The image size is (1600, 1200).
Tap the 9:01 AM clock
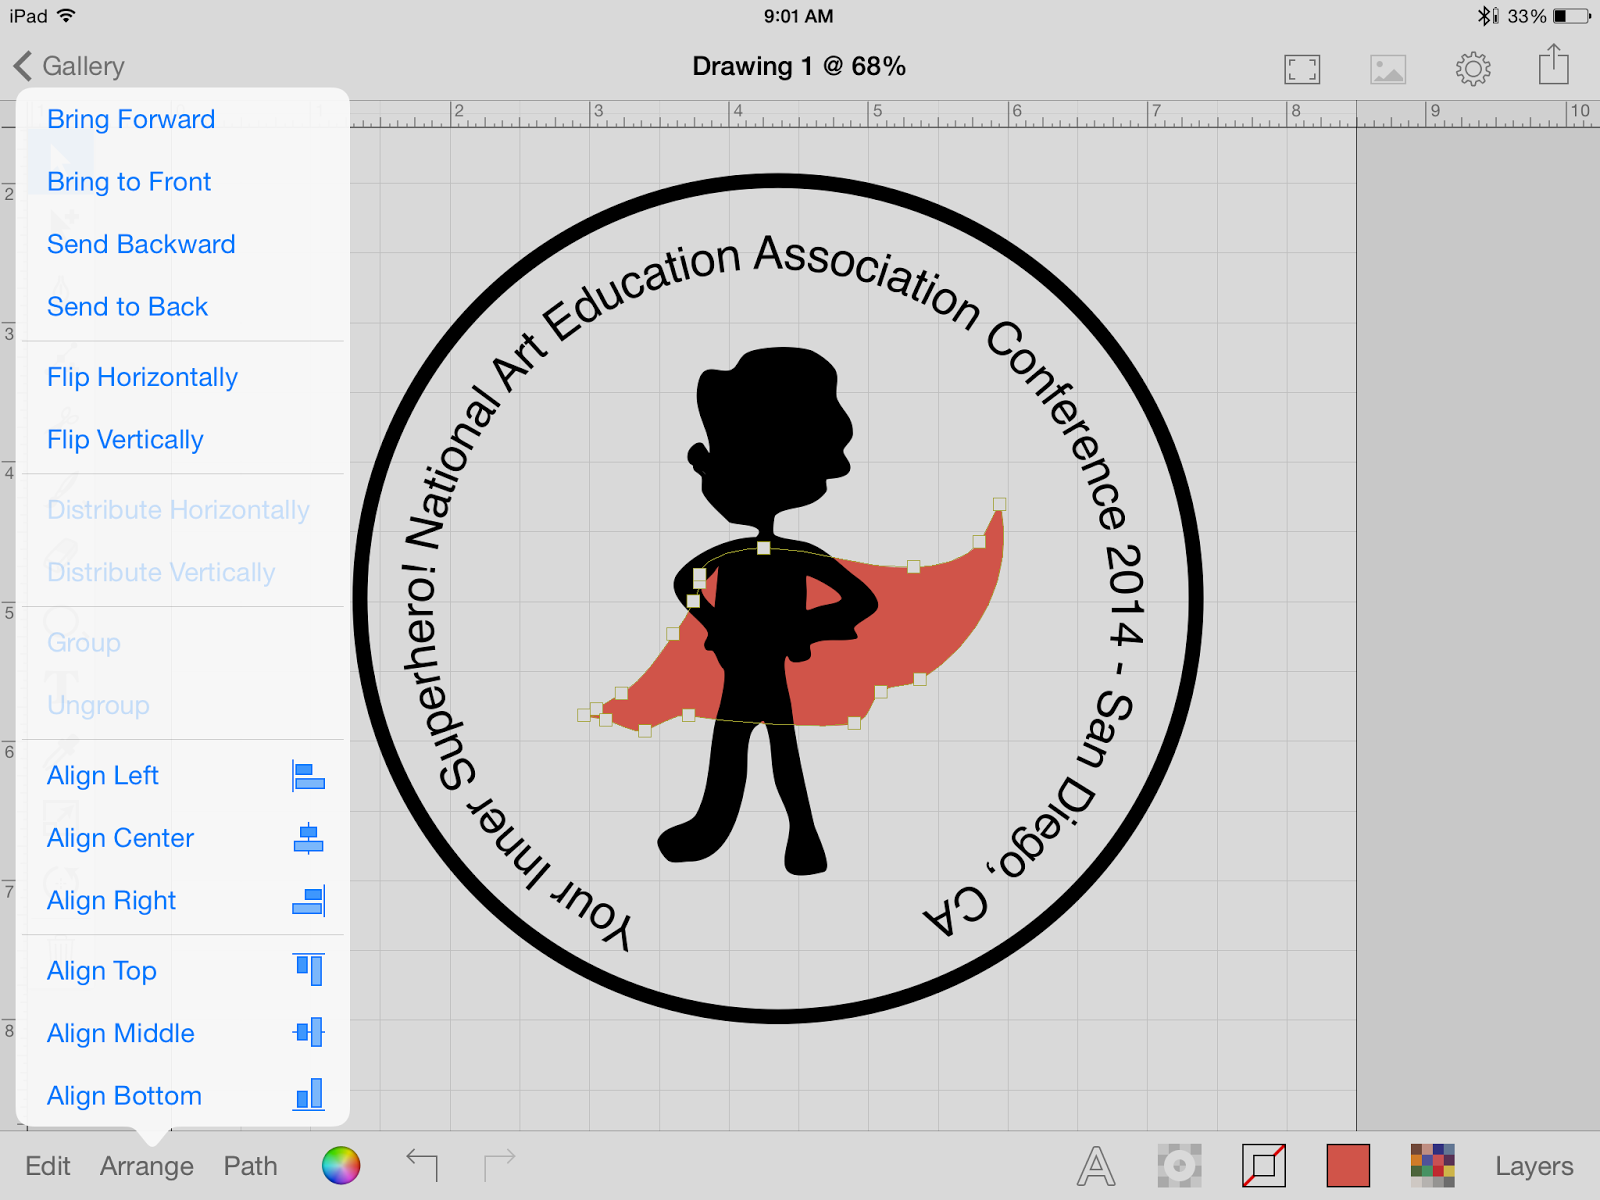798,16
